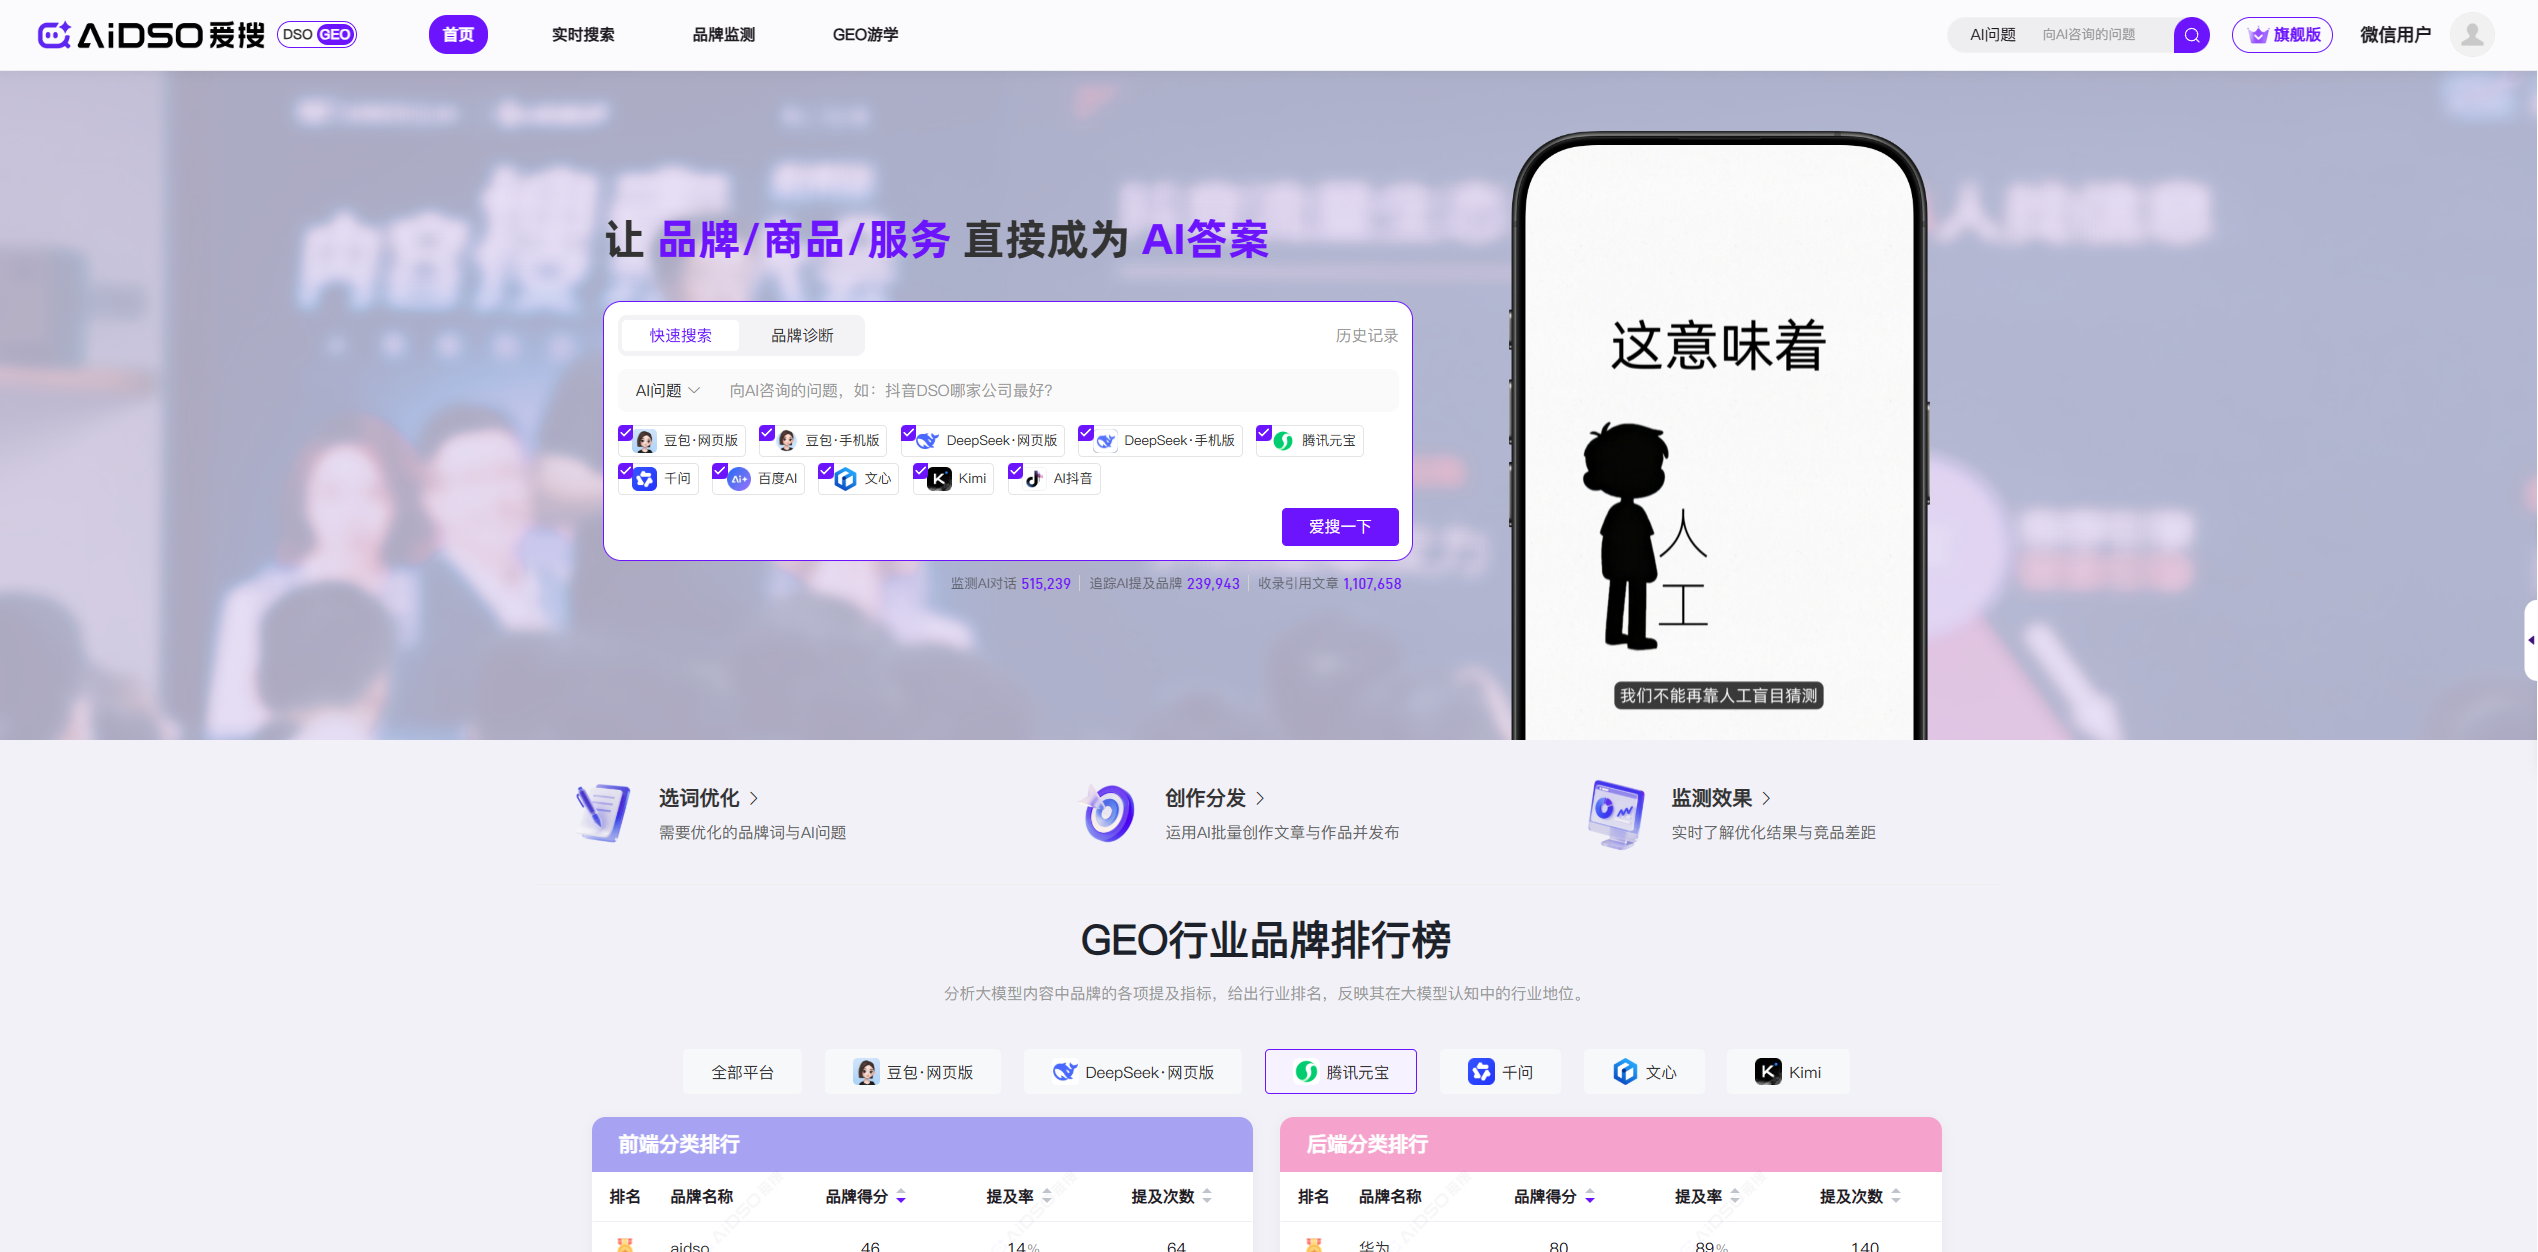
Task: Uncheck the 豆包·网页版 checkbox
Action: pos(626,433)
